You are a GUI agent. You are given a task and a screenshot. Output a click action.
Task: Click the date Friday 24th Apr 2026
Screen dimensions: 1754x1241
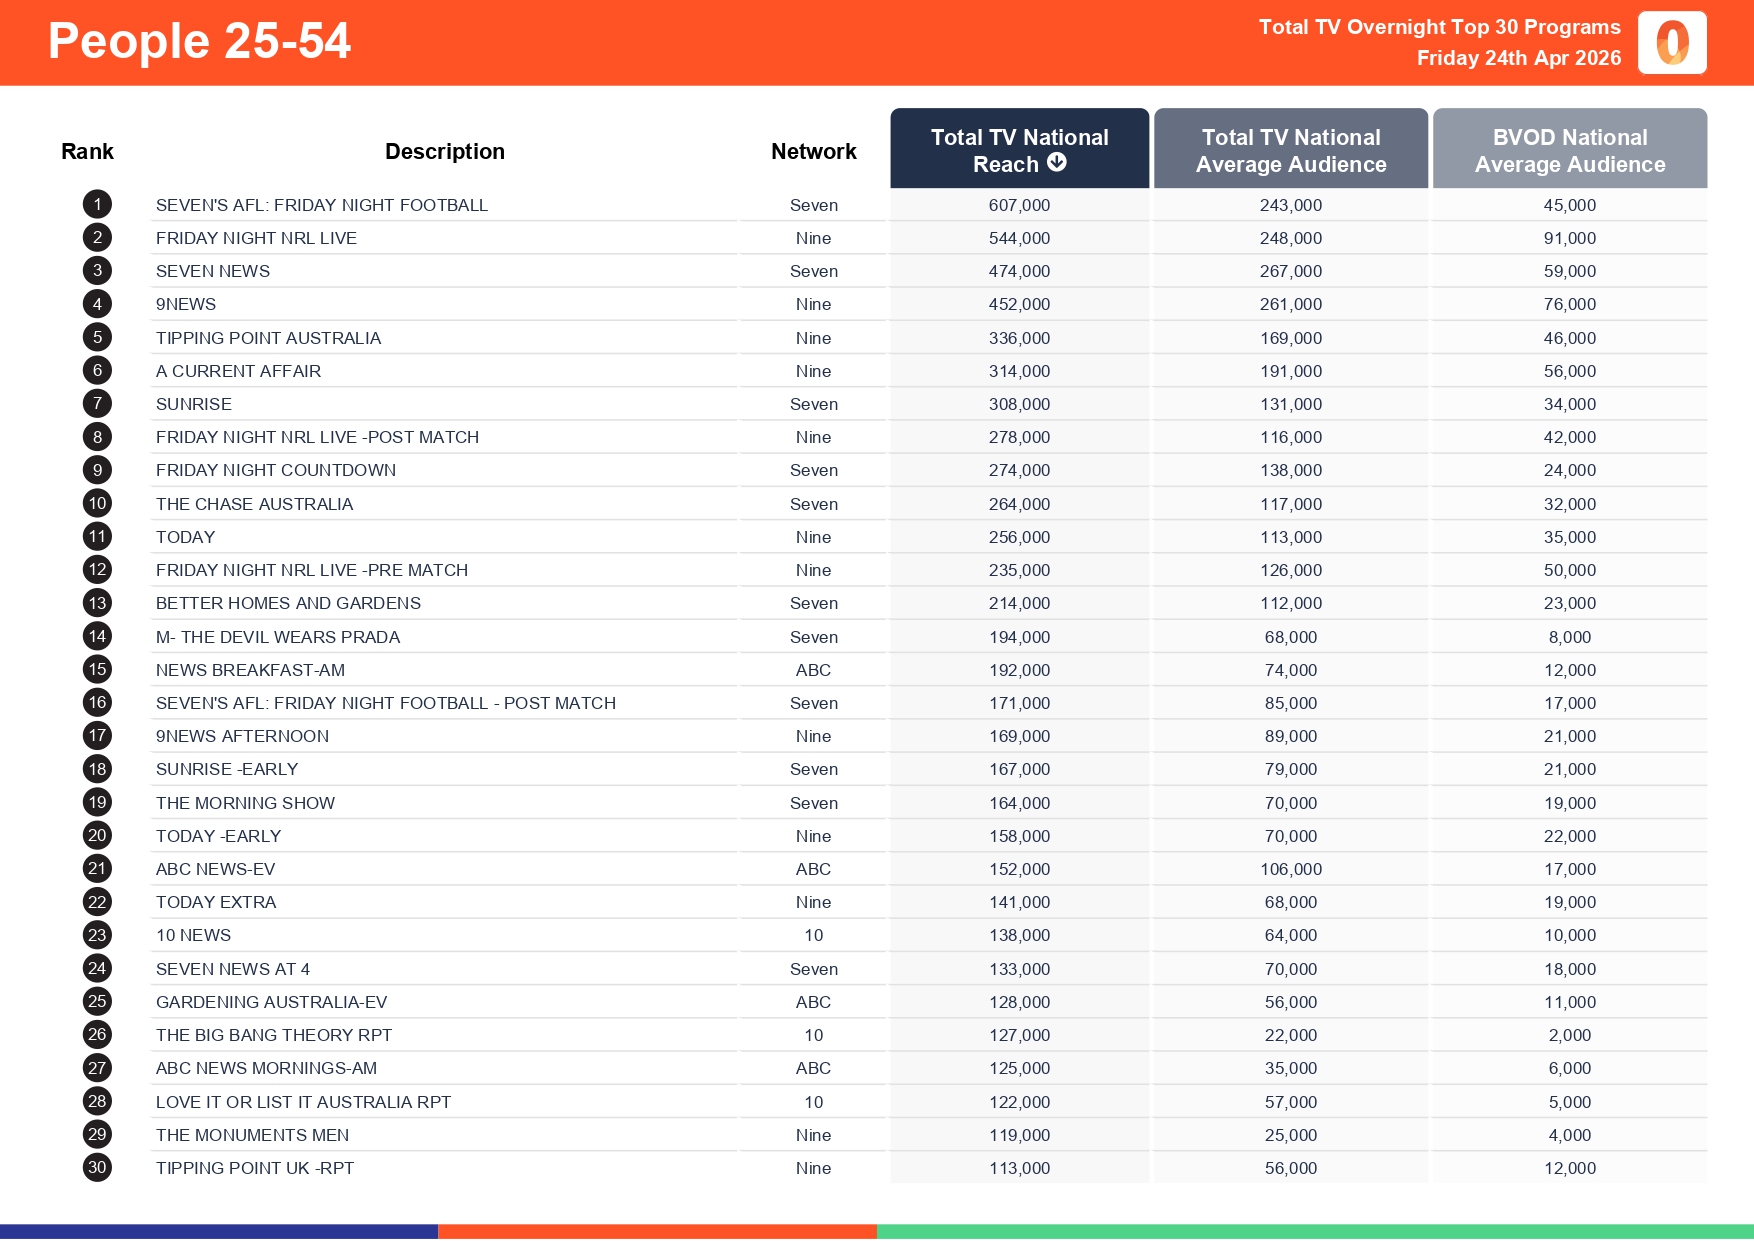pyautogui.click(x=1518, y=57)
